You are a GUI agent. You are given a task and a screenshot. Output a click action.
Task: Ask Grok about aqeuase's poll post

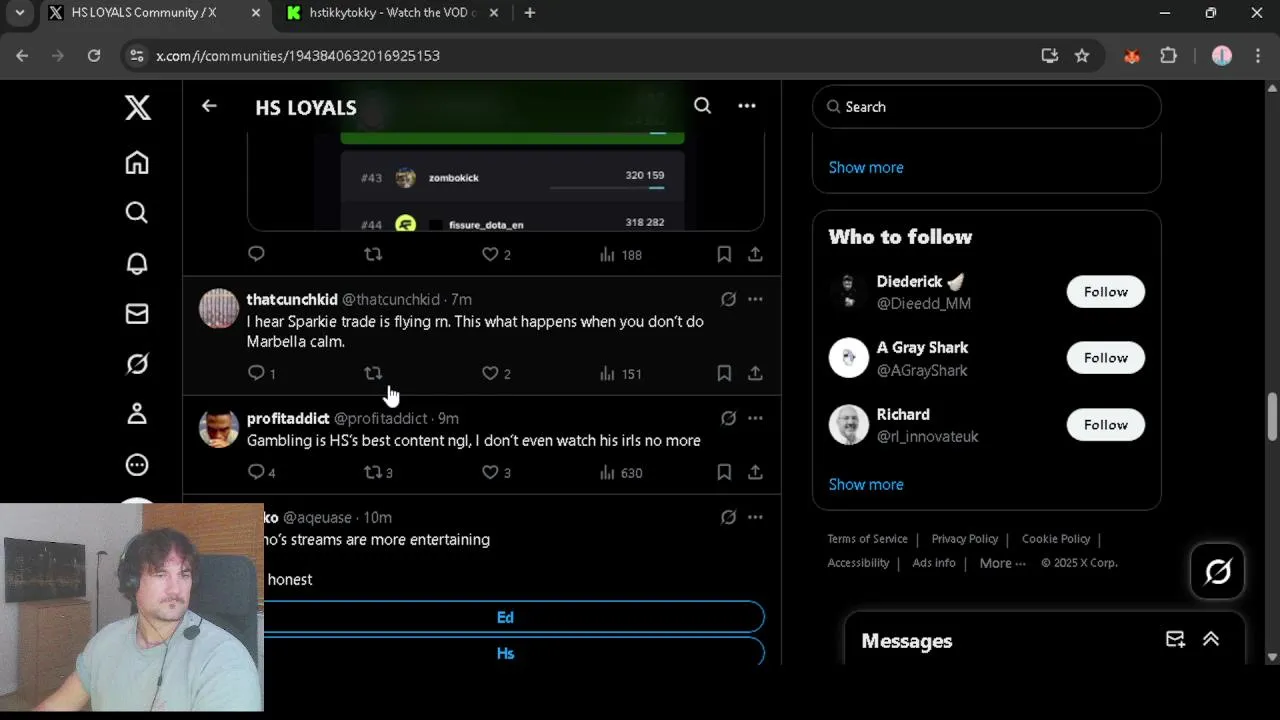(x=728, y=517)
